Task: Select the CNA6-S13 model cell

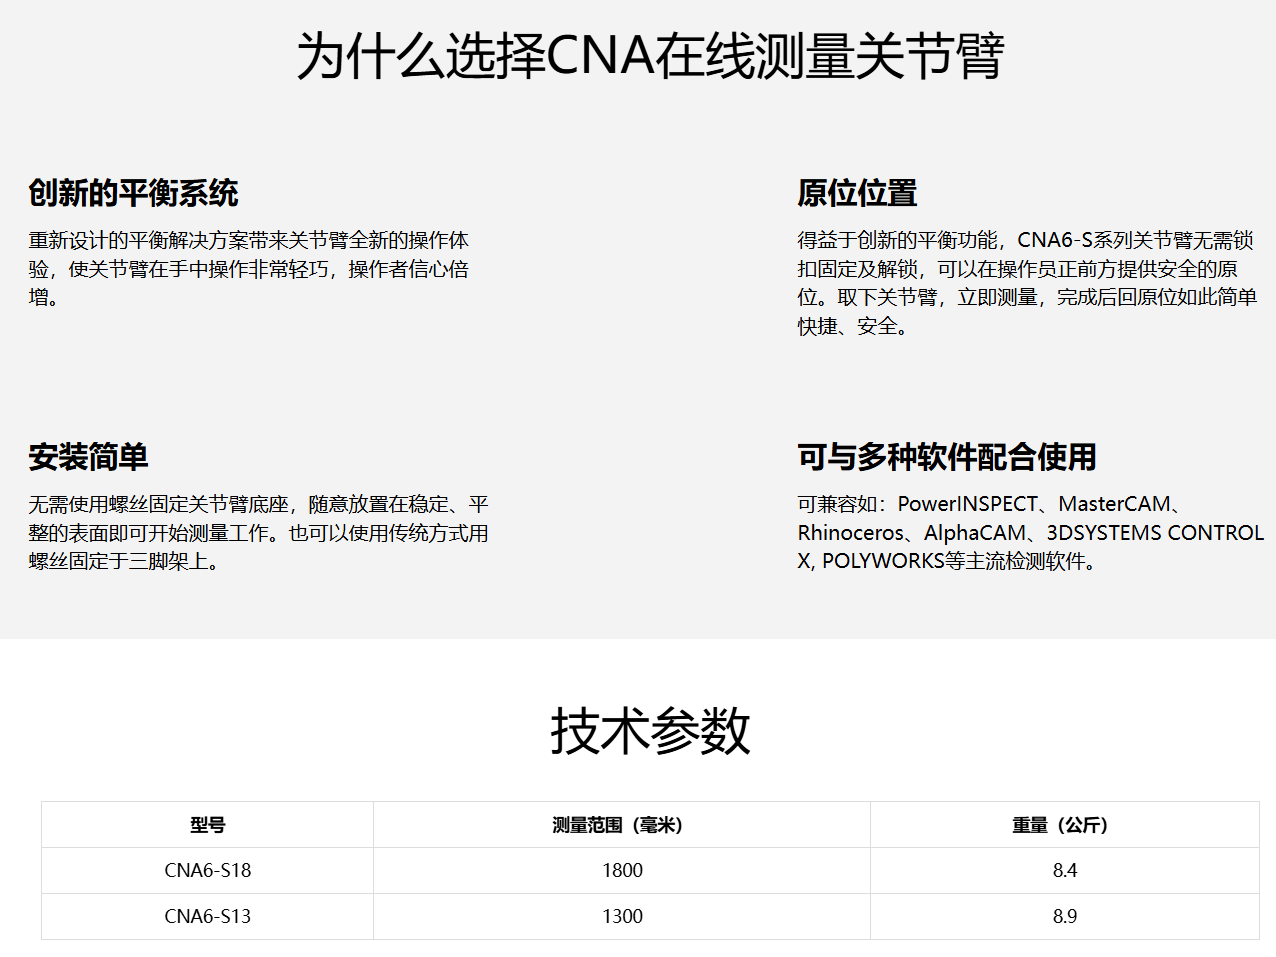Action: (x=208, y=916)
